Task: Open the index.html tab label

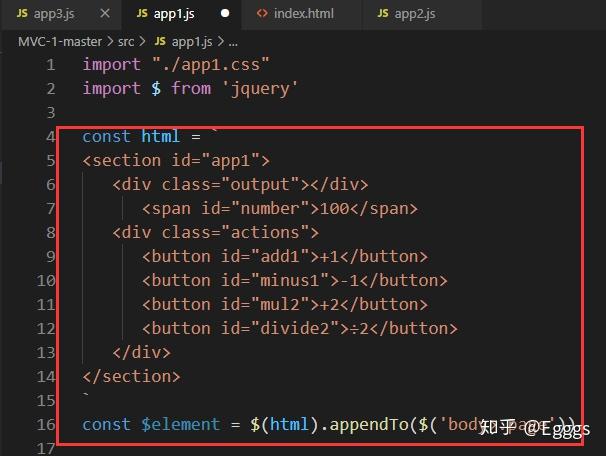Action: pyautogui.click(x=303, y=14)
